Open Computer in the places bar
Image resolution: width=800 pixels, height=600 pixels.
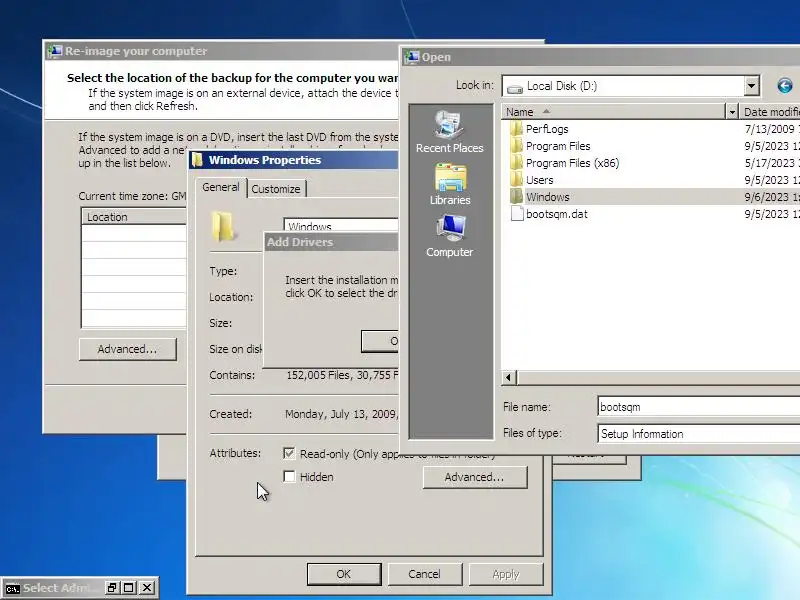pyautogui.click(x=449, y=237)
